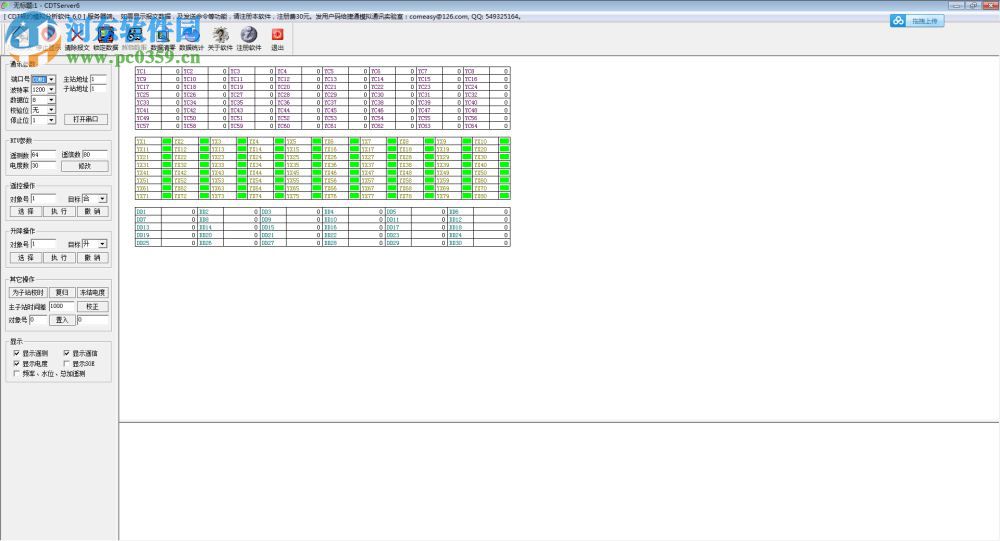Click the 主子站时间差 field showing 1000
This screenshot has height=541, width=1000.
click(61, 307)
